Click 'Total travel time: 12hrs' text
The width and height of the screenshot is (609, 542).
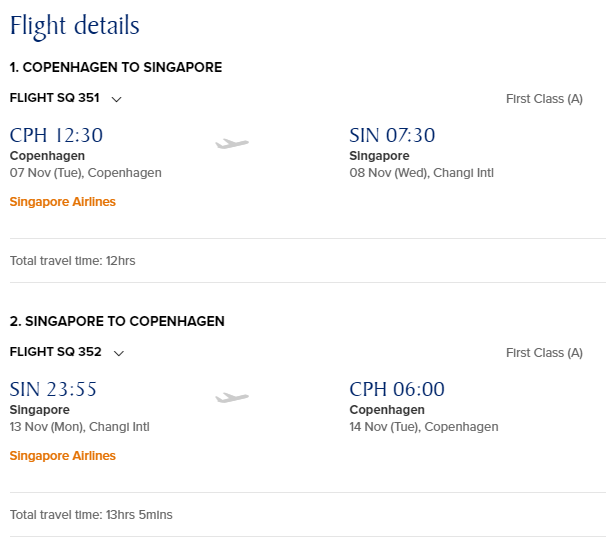[72, 261]
